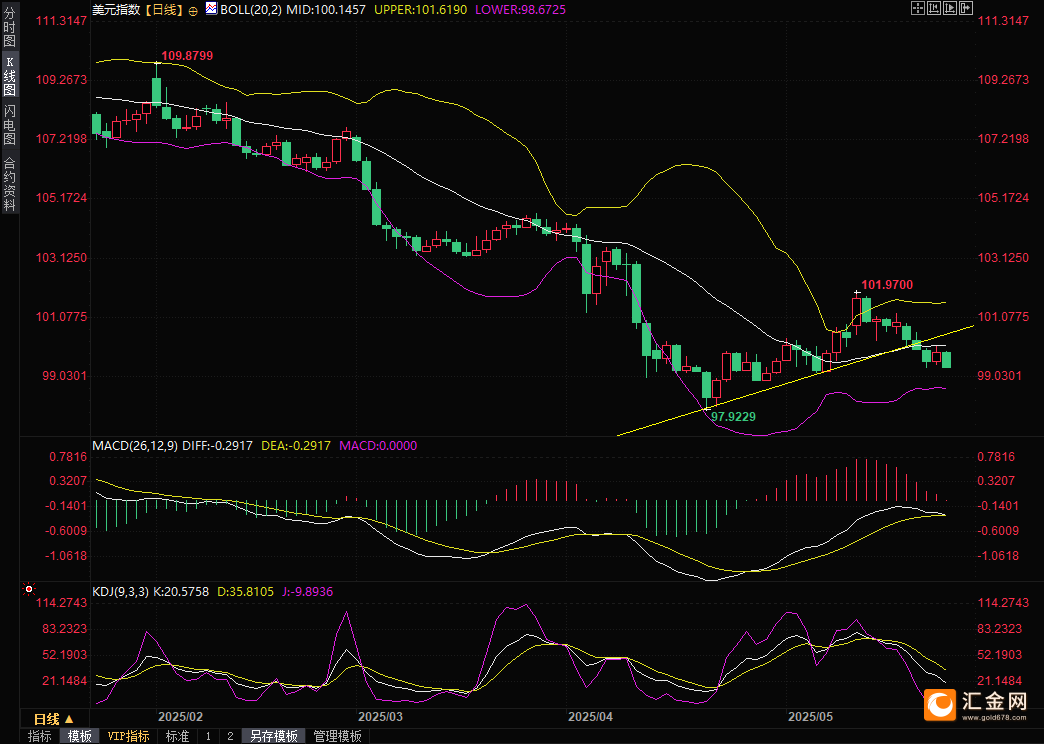Click the 另存模板 button
Screen dimensions: 1044x744
274,736
